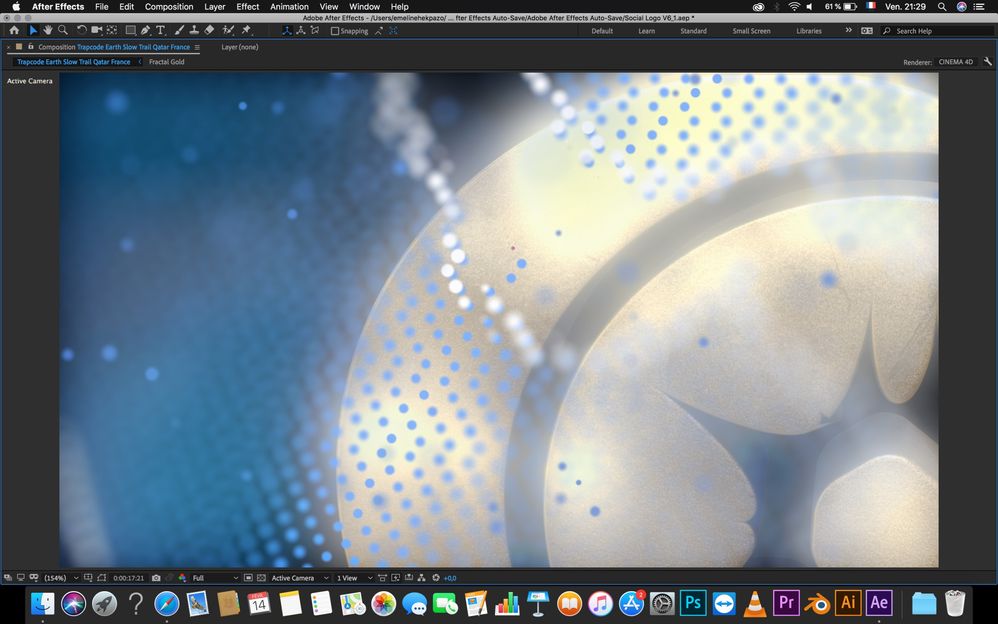This screenshot has width=998, height=624.
Task: Open the Trapcode Earth Slow Trail breadcrumb
Action: [x=73, y=62]
